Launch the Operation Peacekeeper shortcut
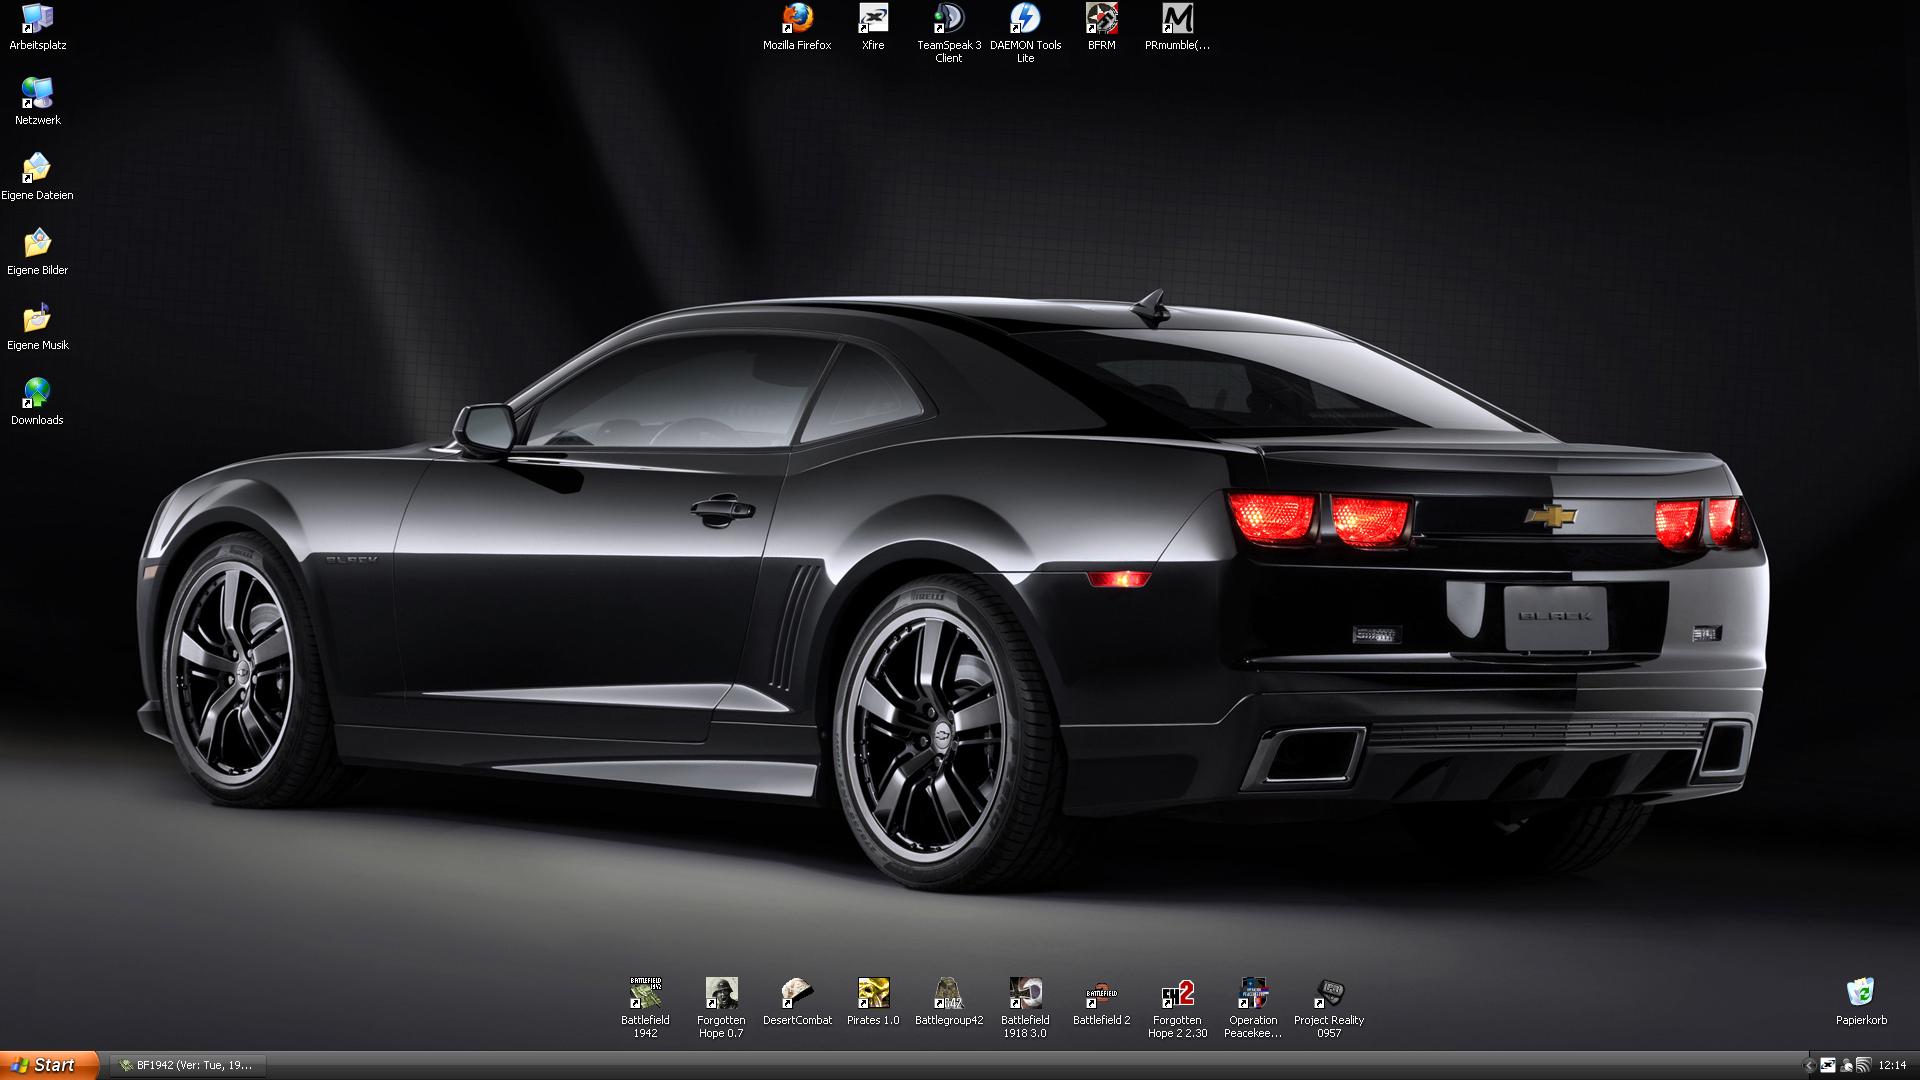Image resolution: width=1920 pixels, height=1080 pixels. (1253, 1008)
